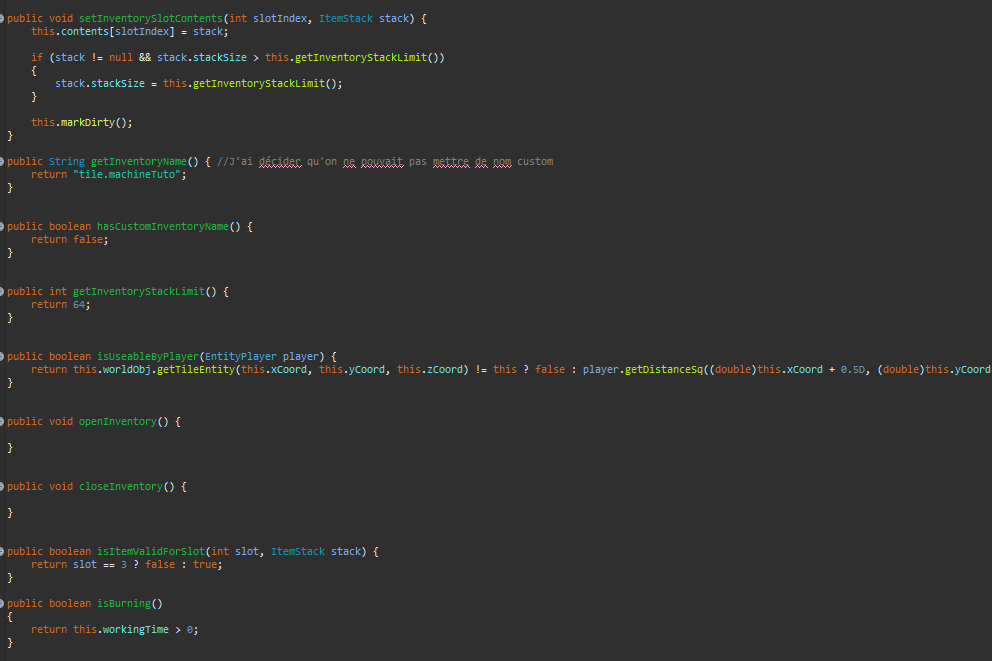Collapse the isBurning method fold marker
The image size is (992, 661).
click(x=2, y=603)
